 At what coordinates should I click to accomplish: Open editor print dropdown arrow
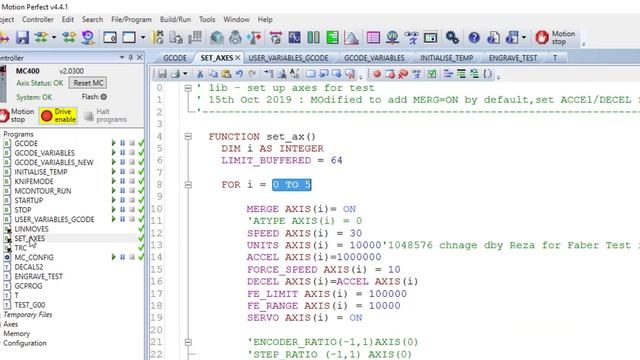(185, 74)
